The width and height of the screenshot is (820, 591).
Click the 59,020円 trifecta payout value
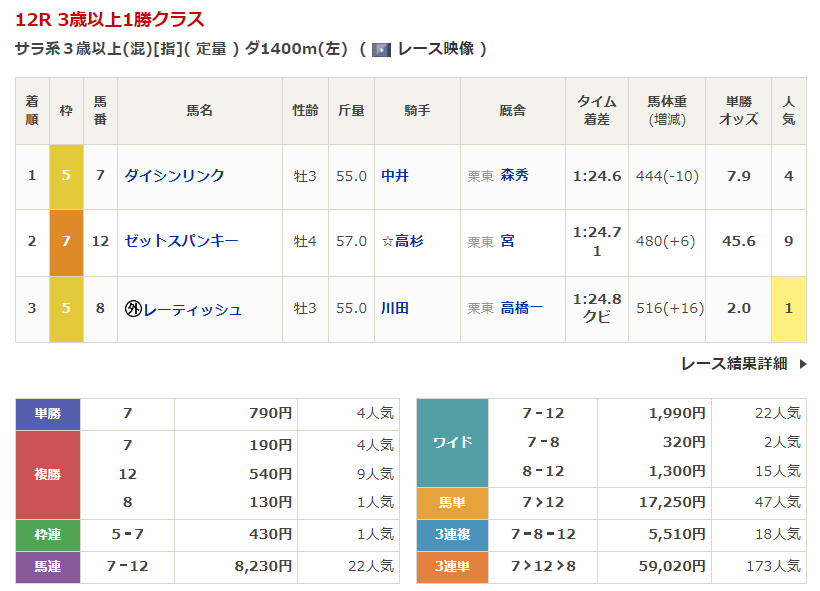tap(672, 566)
